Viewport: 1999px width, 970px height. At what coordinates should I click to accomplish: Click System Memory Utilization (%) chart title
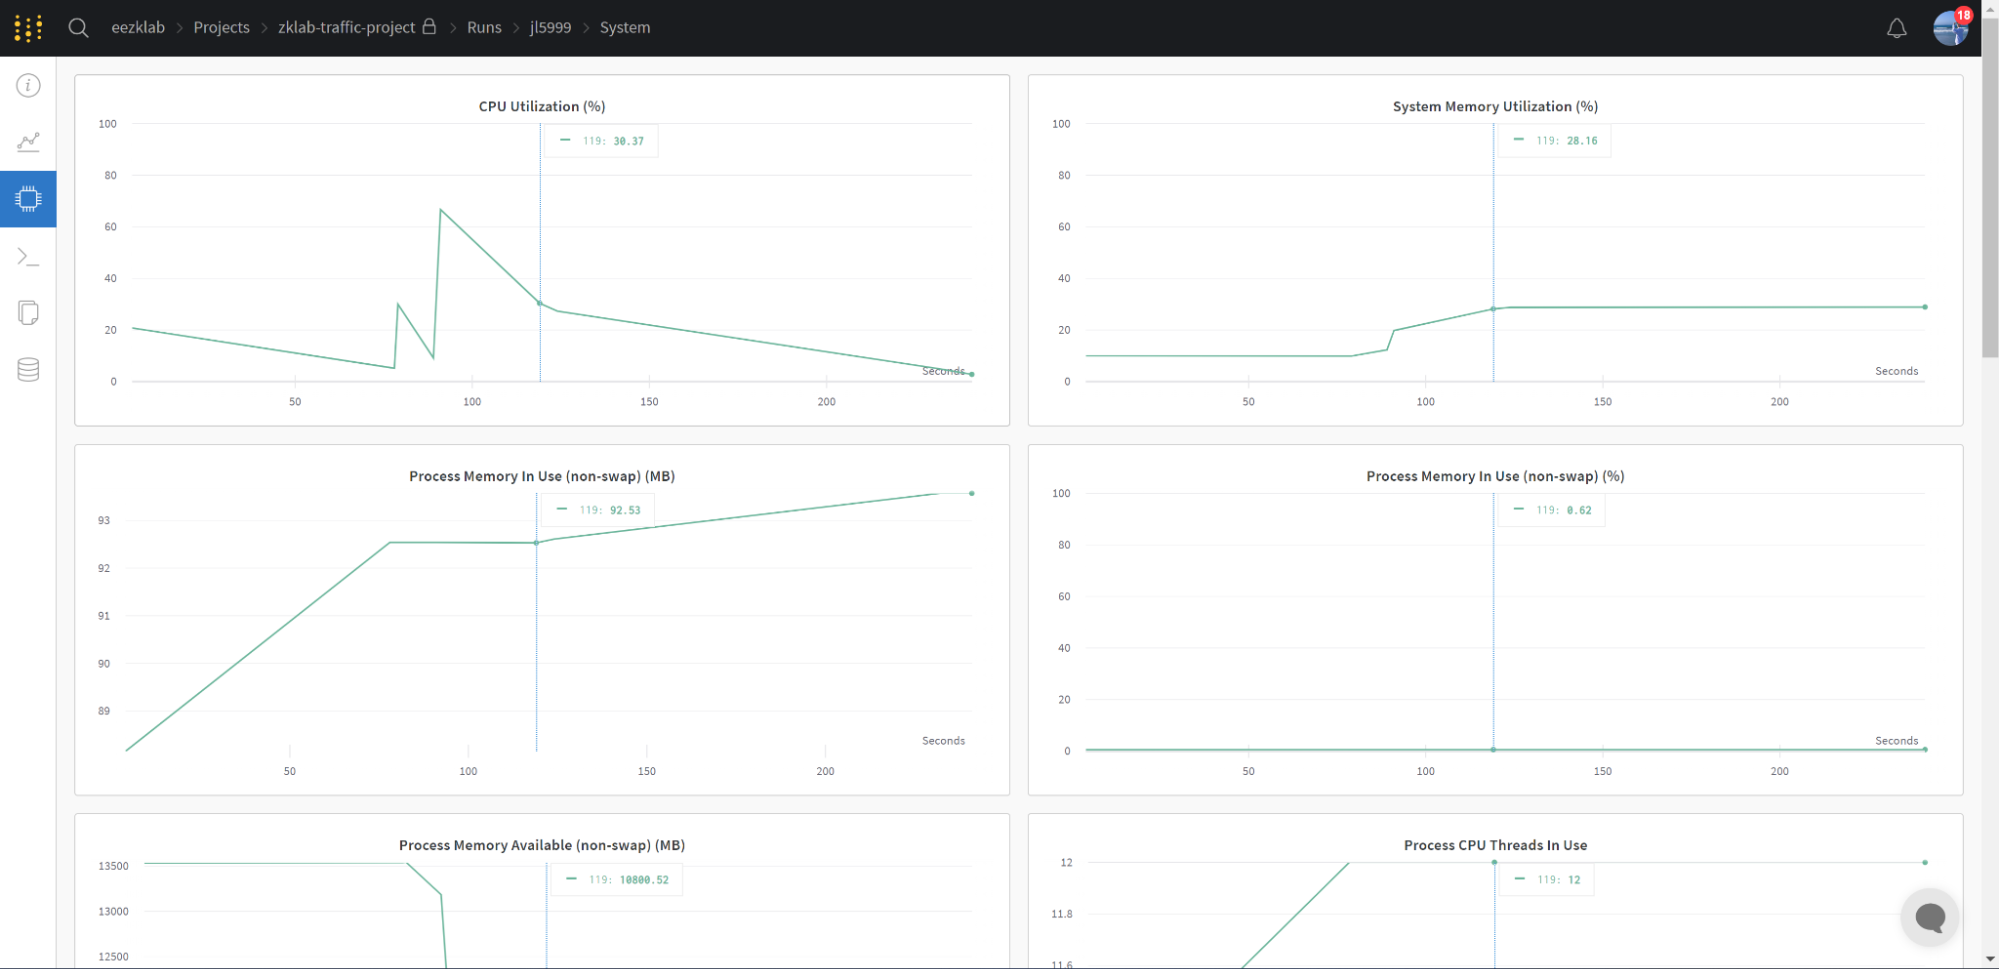(1495, 107)
